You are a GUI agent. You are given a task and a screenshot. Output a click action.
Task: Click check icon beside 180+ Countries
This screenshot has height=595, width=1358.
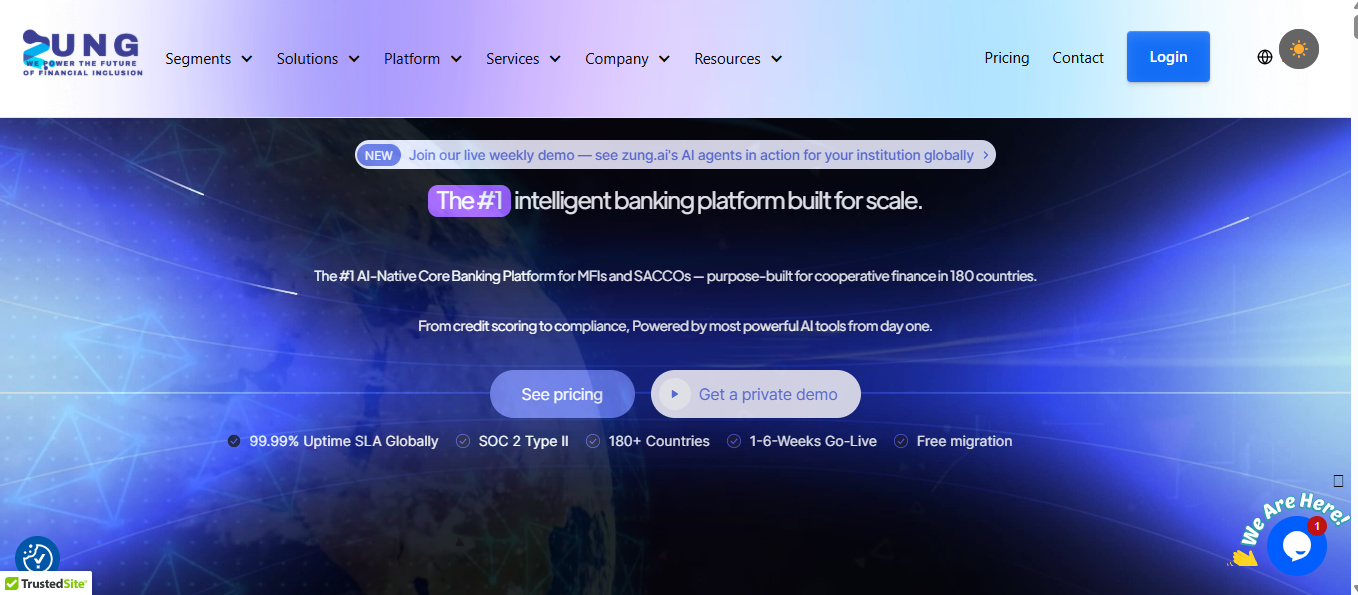point(593,441)
